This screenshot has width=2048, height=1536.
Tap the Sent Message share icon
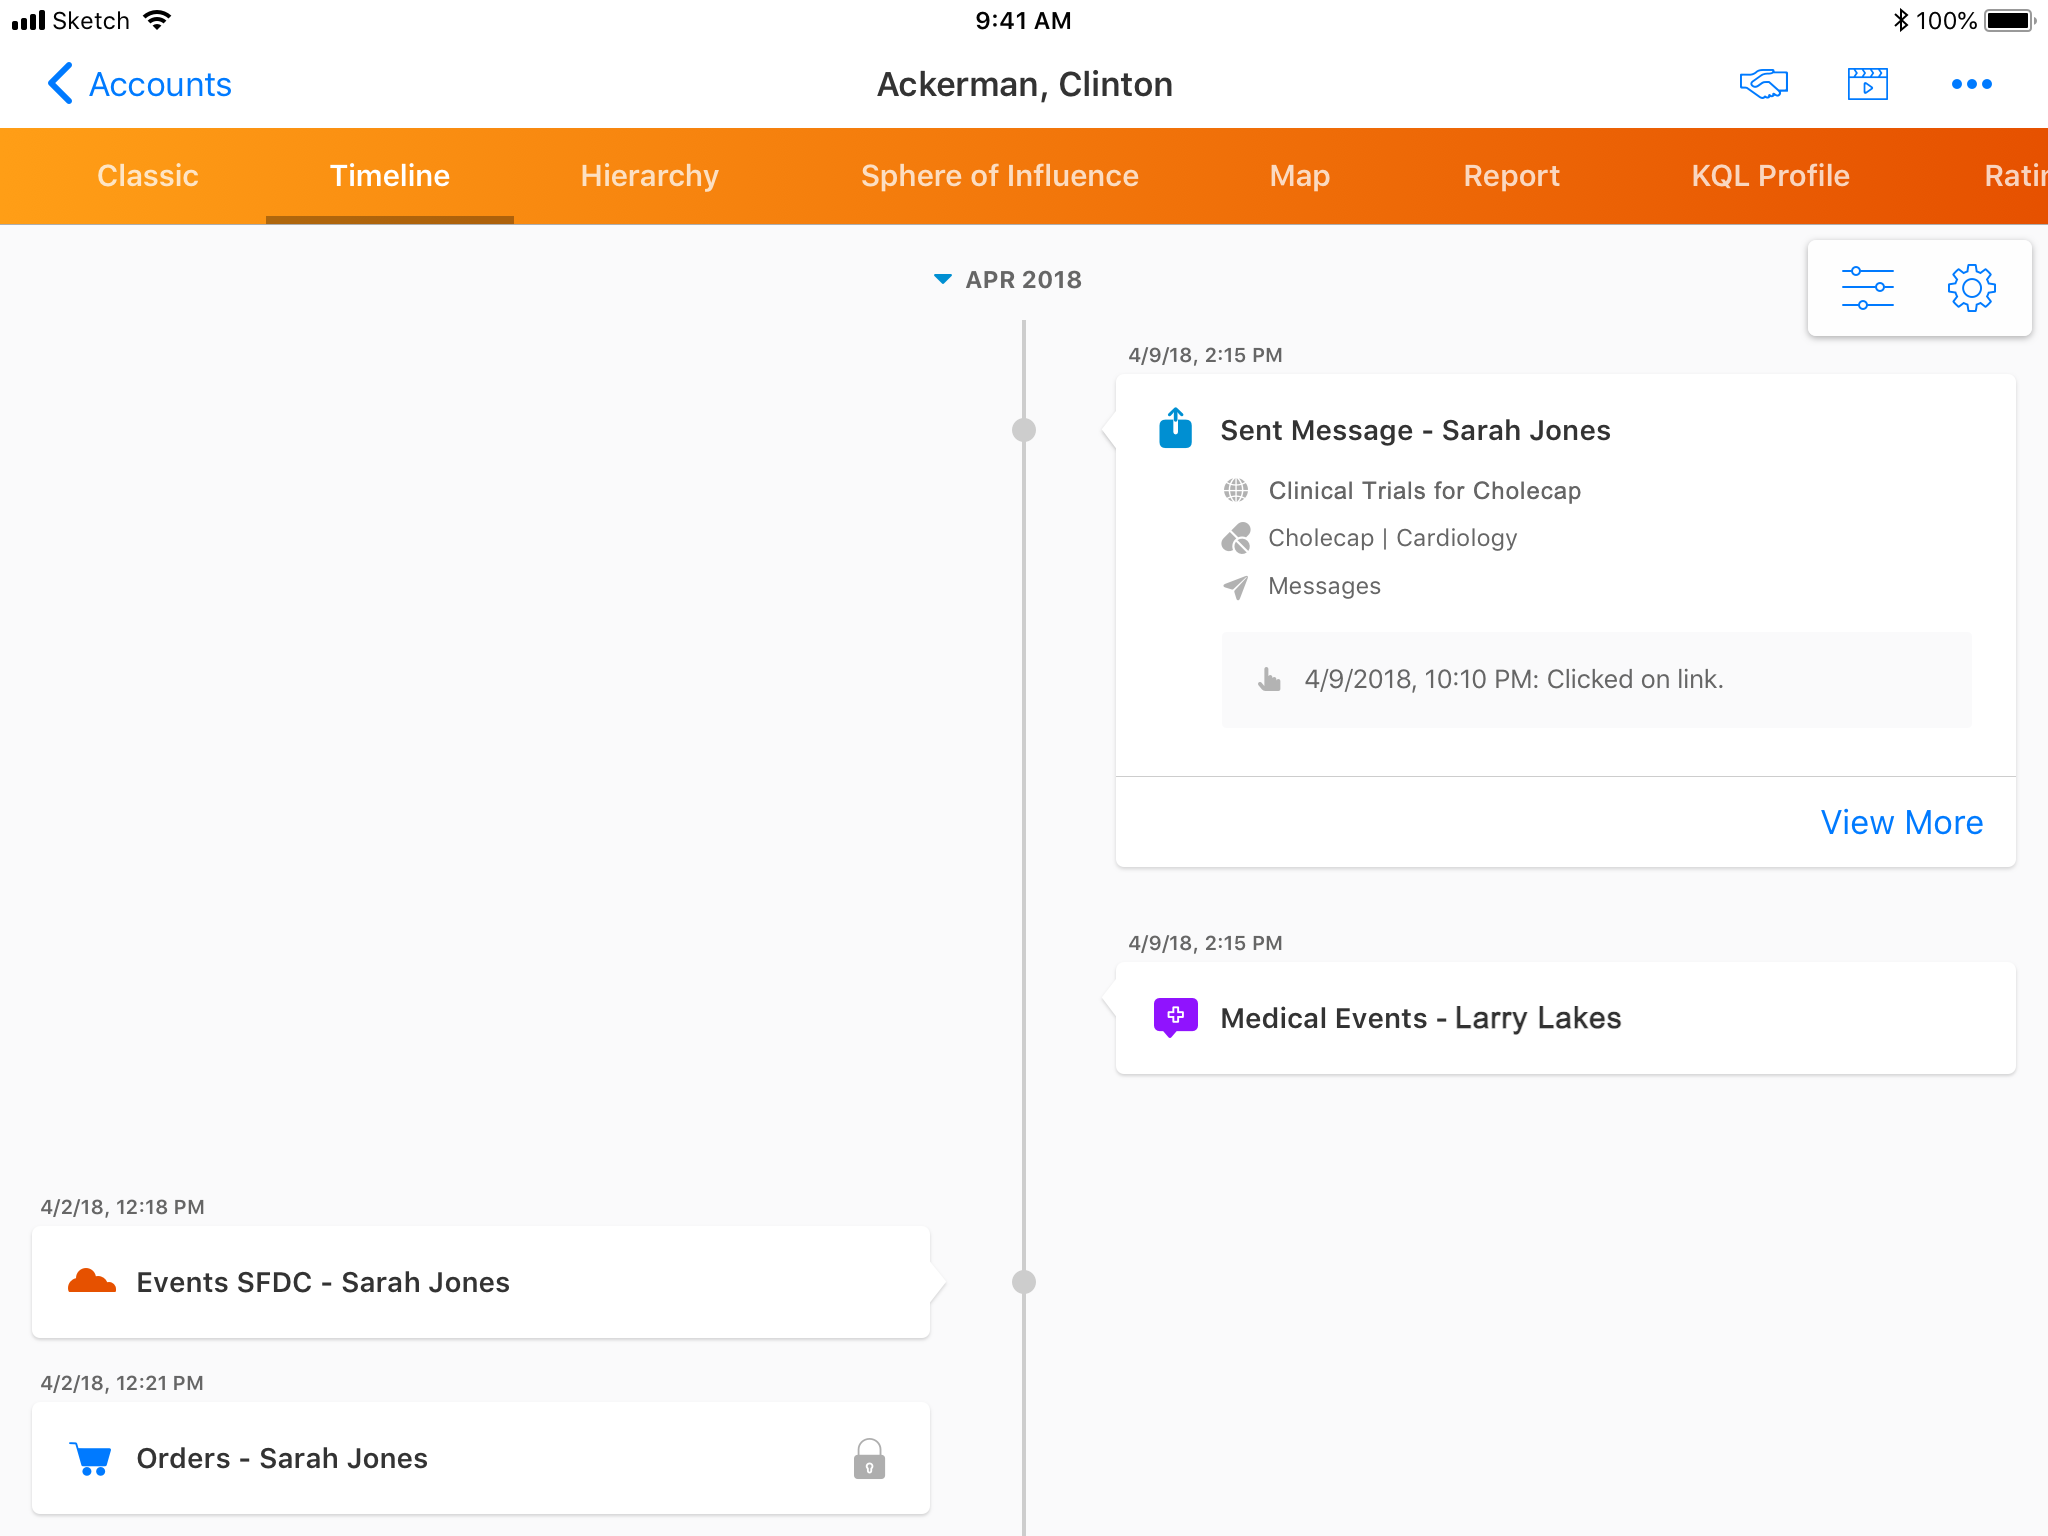pyautogui.click(x=1175, y=428)
